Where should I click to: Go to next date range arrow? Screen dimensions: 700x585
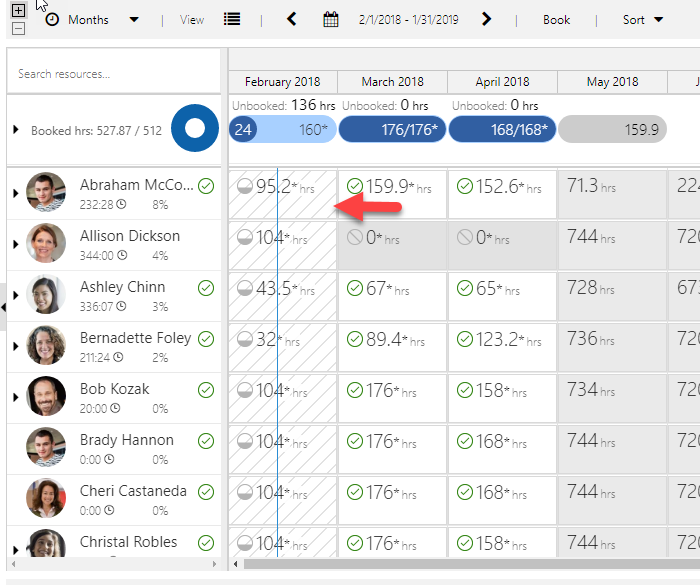coord(486,19)
